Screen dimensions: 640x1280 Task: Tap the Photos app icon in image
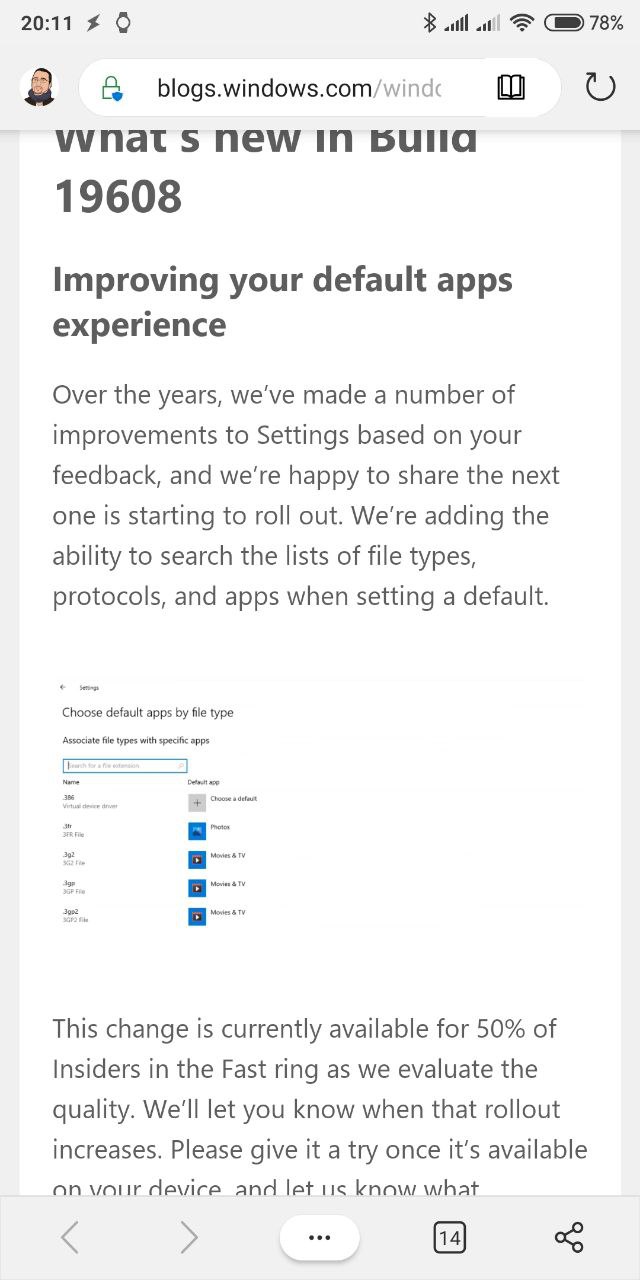197,830
